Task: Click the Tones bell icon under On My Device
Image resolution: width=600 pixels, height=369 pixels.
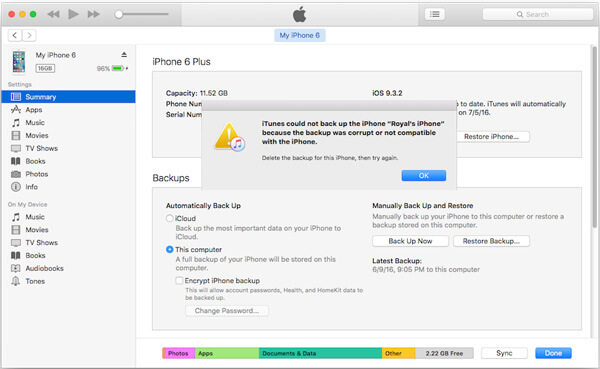Action: [x=16, y=281]
